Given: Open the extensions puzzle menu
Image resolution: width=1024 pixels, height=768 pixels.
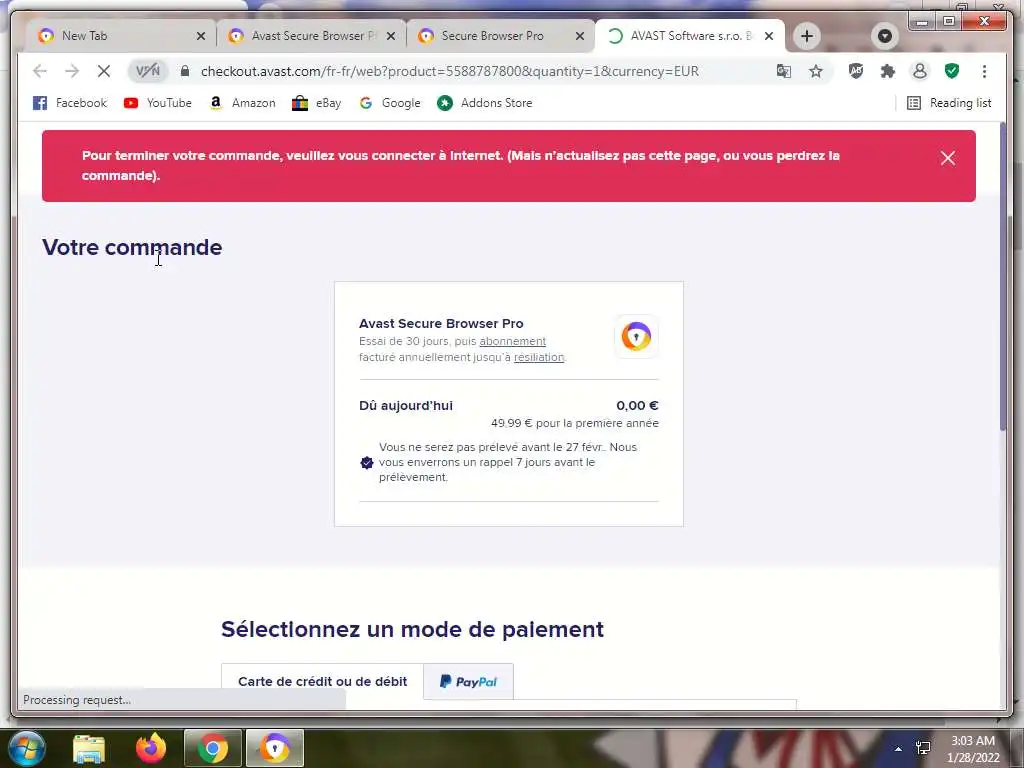Looking at the screenshot, I should tap(888, 71).
